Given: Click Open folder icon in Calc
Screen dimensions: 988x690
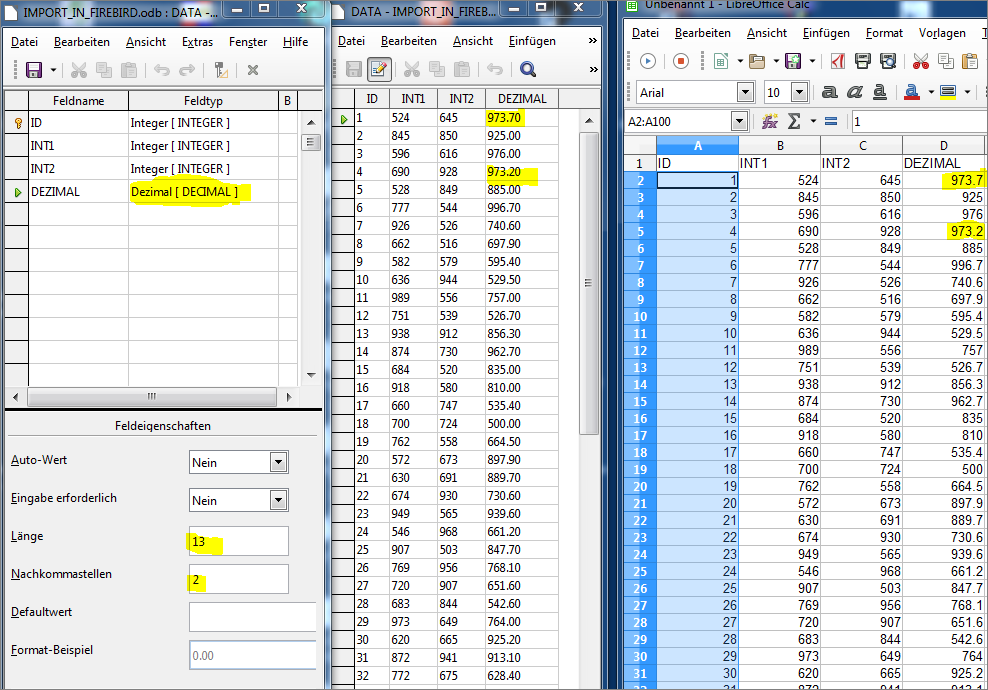Looking at the screenshot, I should tap(757, 60).
